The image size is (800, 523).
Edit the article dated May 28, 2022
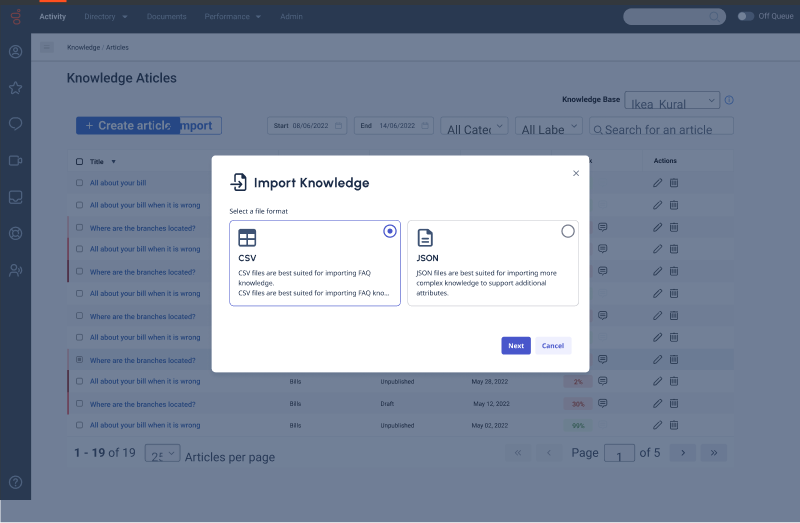click(658, 381)
